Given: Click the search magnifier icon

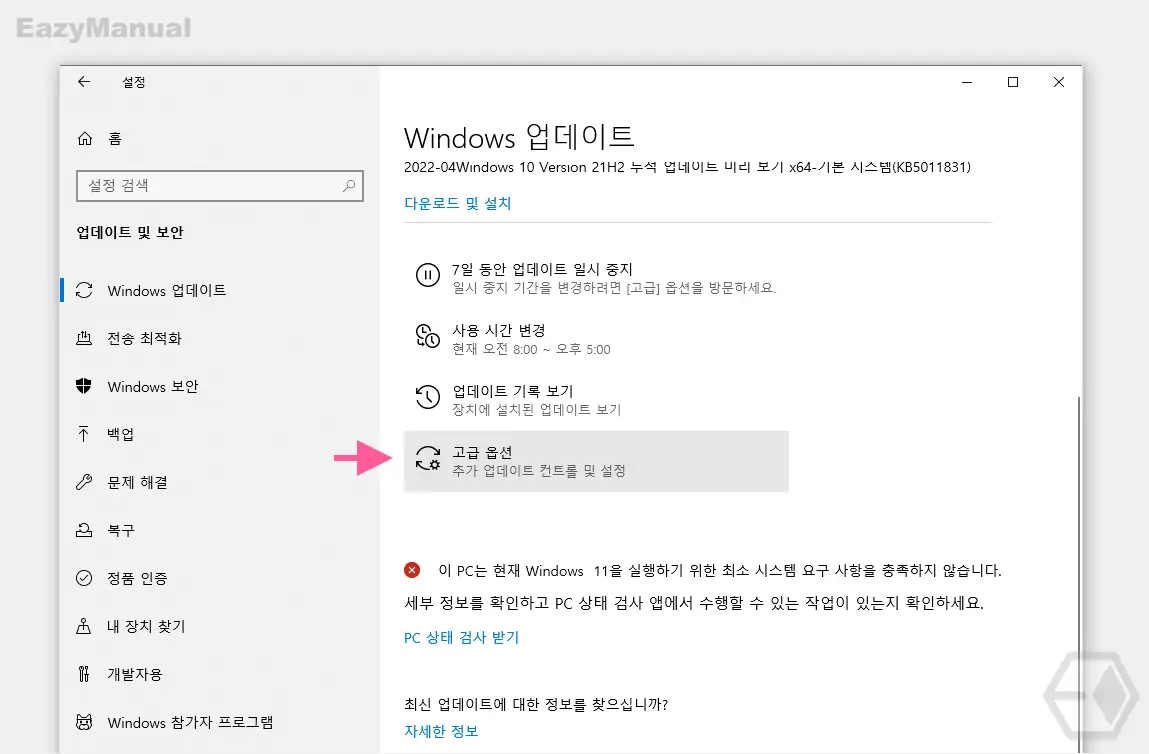Looking at the screenshot, I should [349, 186].
